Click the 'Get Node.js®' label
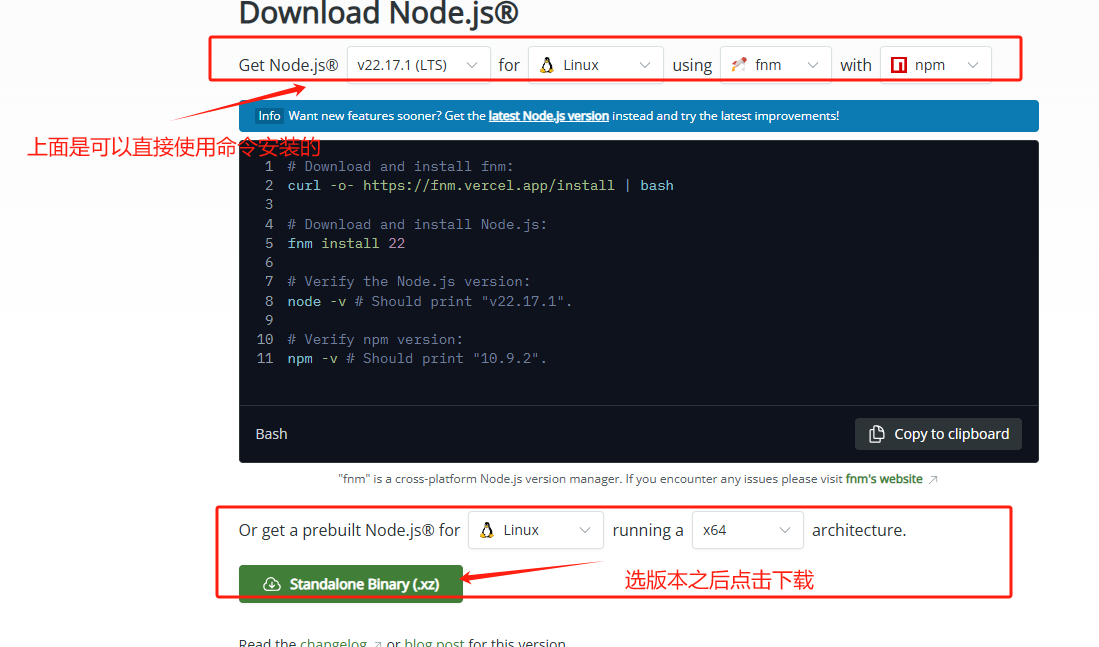The height and width of the screenshot is (647, 1099). pyautogui.click(x=288, y=65)
